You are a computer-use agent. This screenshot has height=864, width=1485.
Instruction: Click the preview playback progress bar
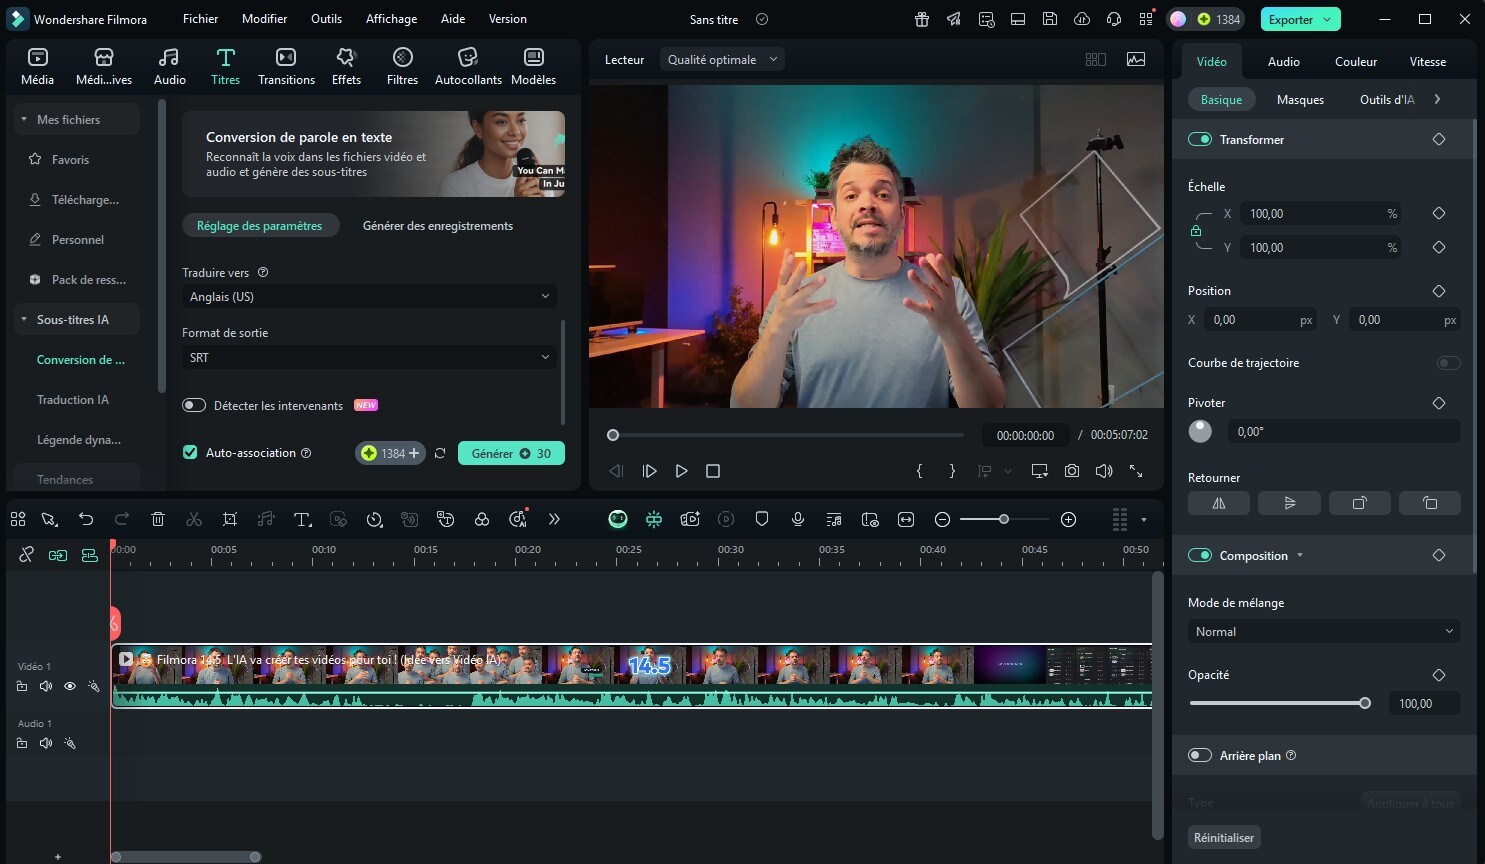(x=786, y=435)
